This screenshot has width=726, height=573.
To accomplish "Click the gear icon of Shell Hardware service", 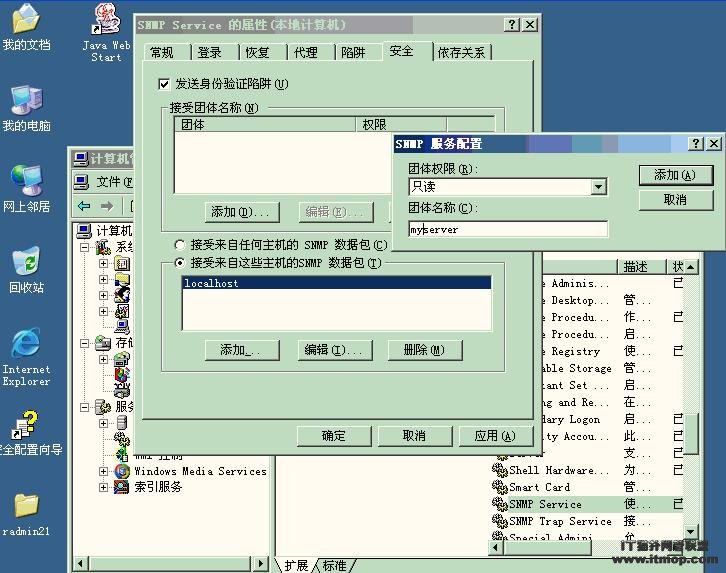I will point(500,470).
